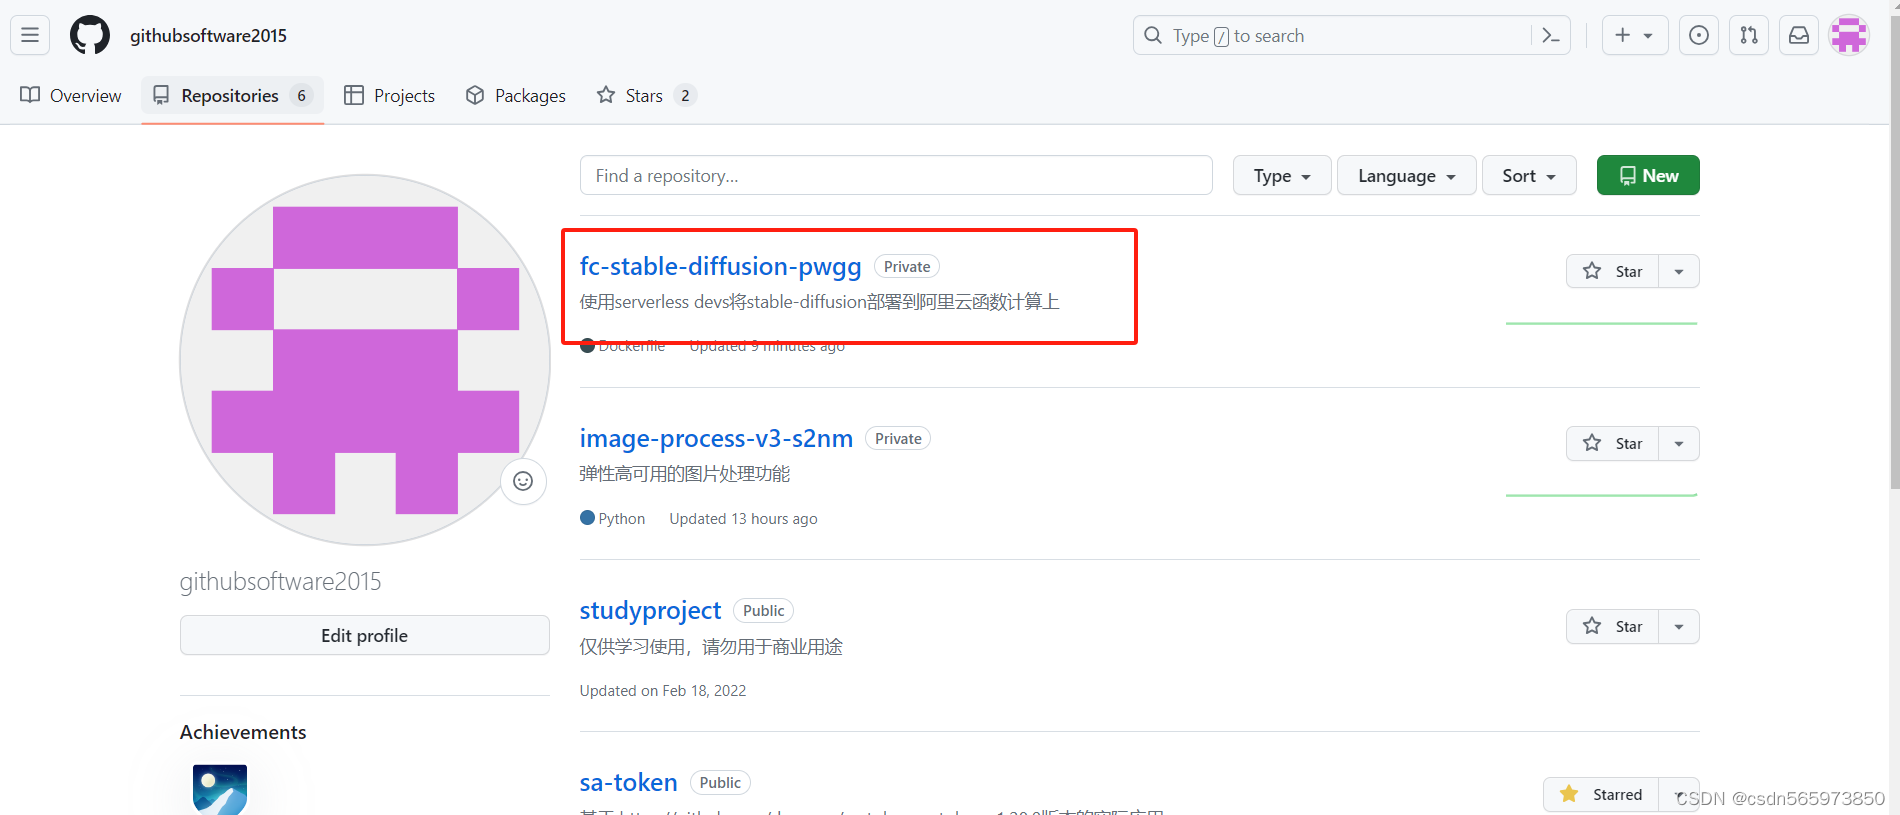This screenshot has height=815, width=1900.
Task: Expand the Language filter dropdown
Action: [1406, 175]
